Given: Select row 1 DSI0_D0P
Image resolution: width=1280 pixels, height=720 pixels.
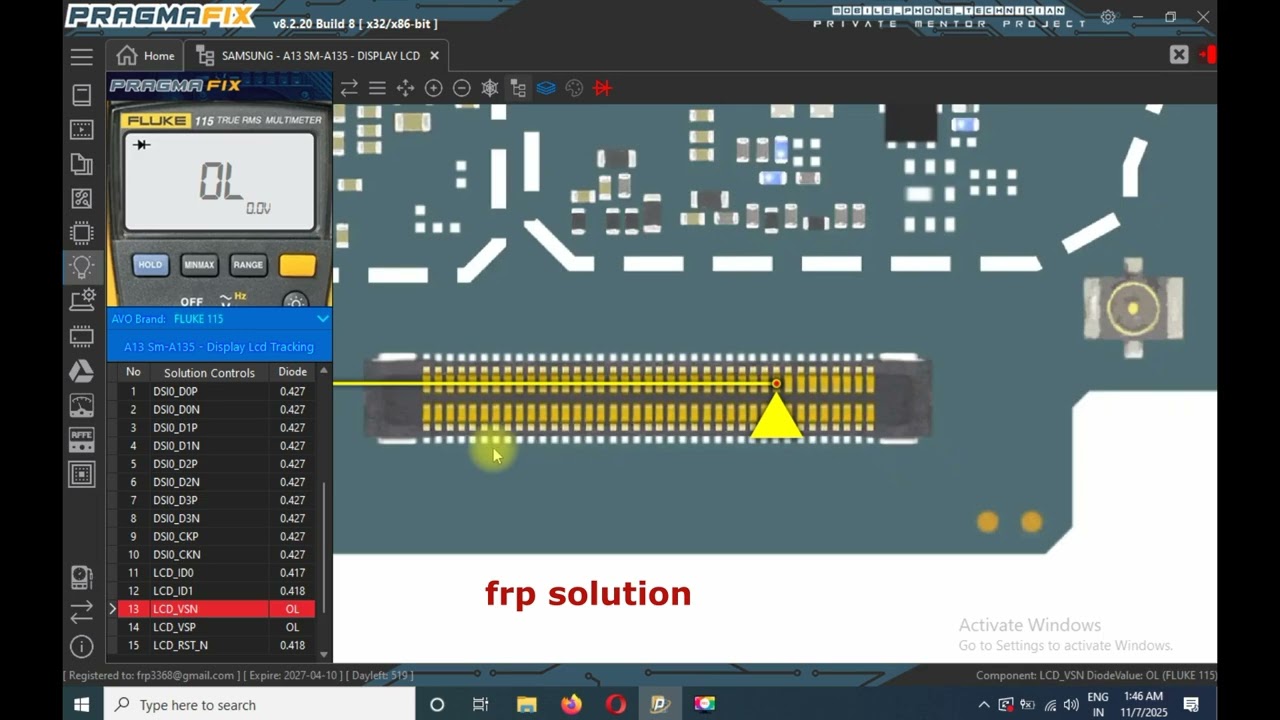Looking at the screenshot, I should click(x=216, y=392).
